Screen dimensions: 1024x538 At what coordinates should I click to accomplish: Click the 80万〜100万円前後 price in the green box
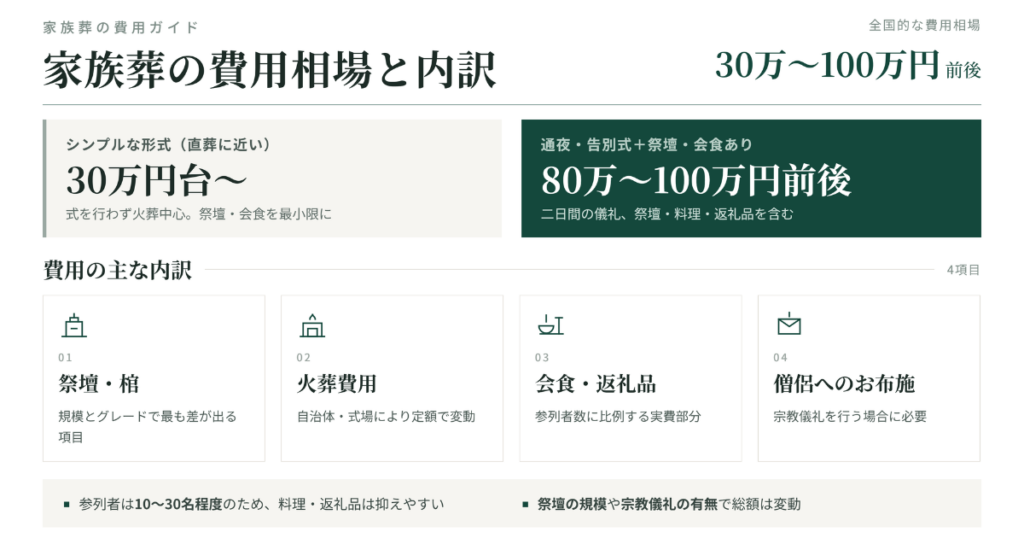[696, 181]
